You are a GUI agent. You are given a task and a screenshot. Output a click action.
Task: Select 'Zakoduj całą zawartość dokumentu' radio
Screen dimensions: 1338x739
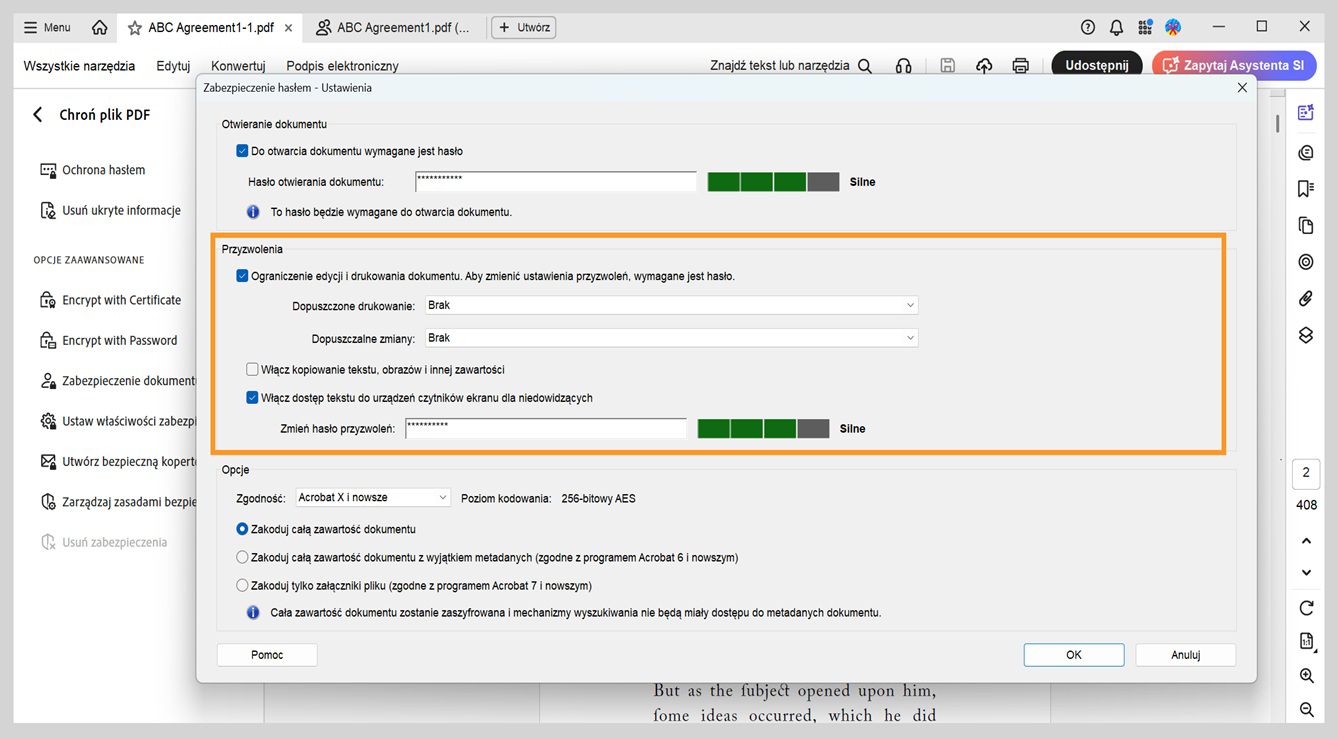pos(242,529)
